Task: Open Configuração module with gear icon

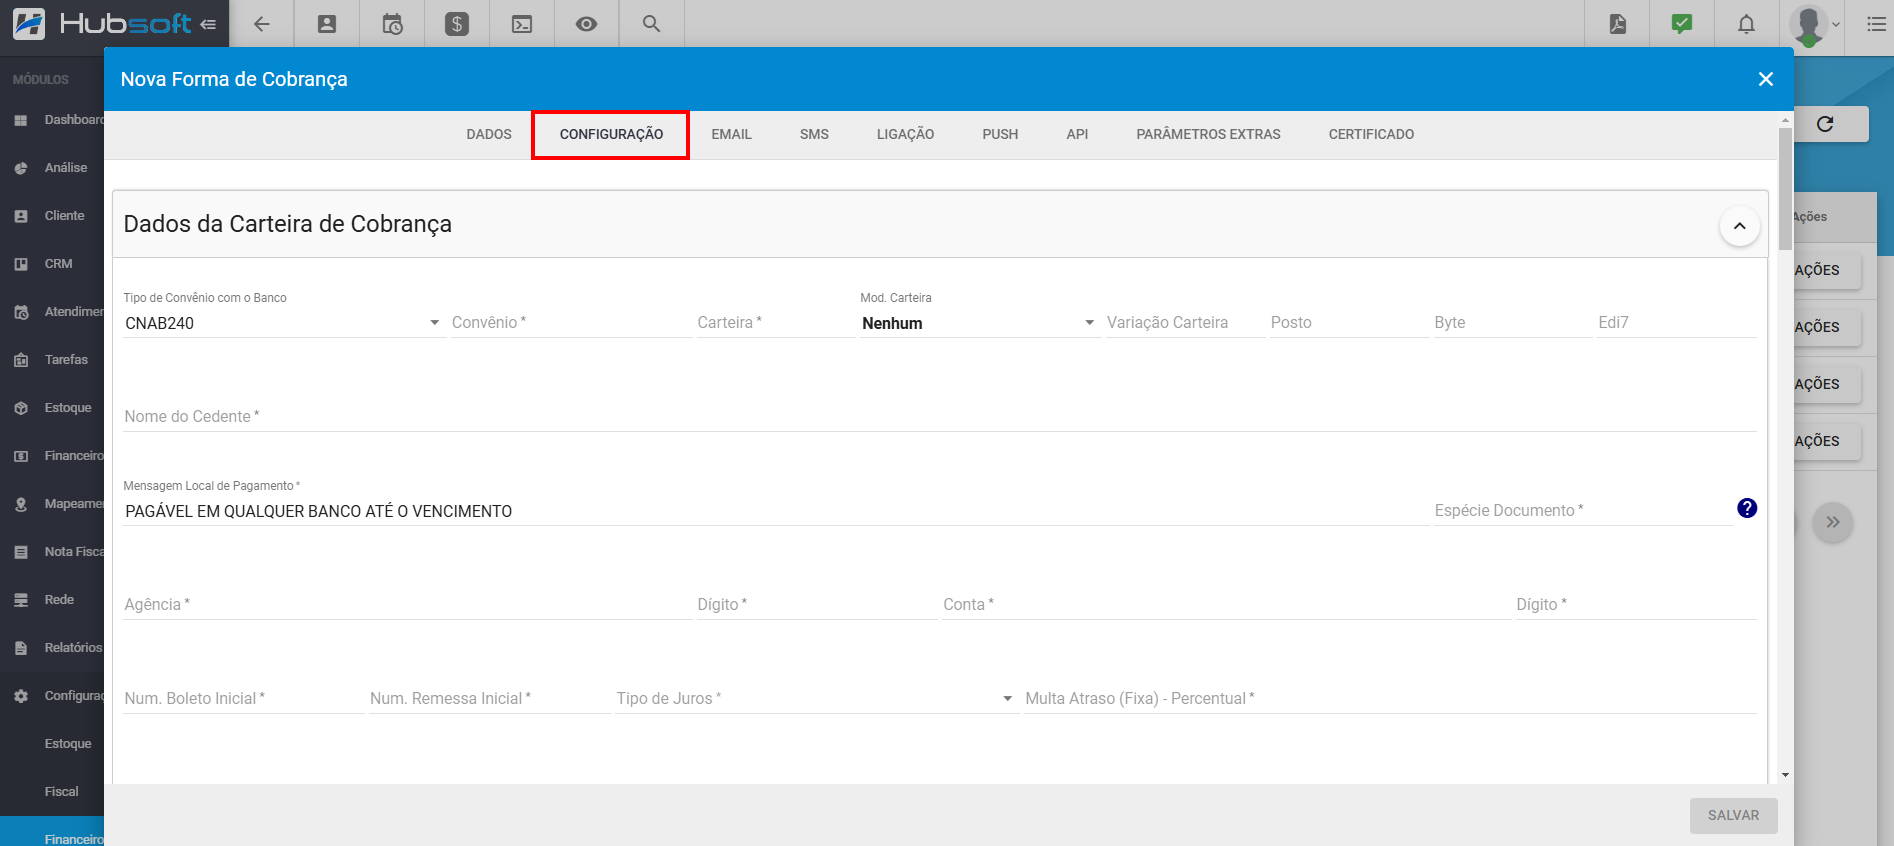Action: tap(52, 696)
